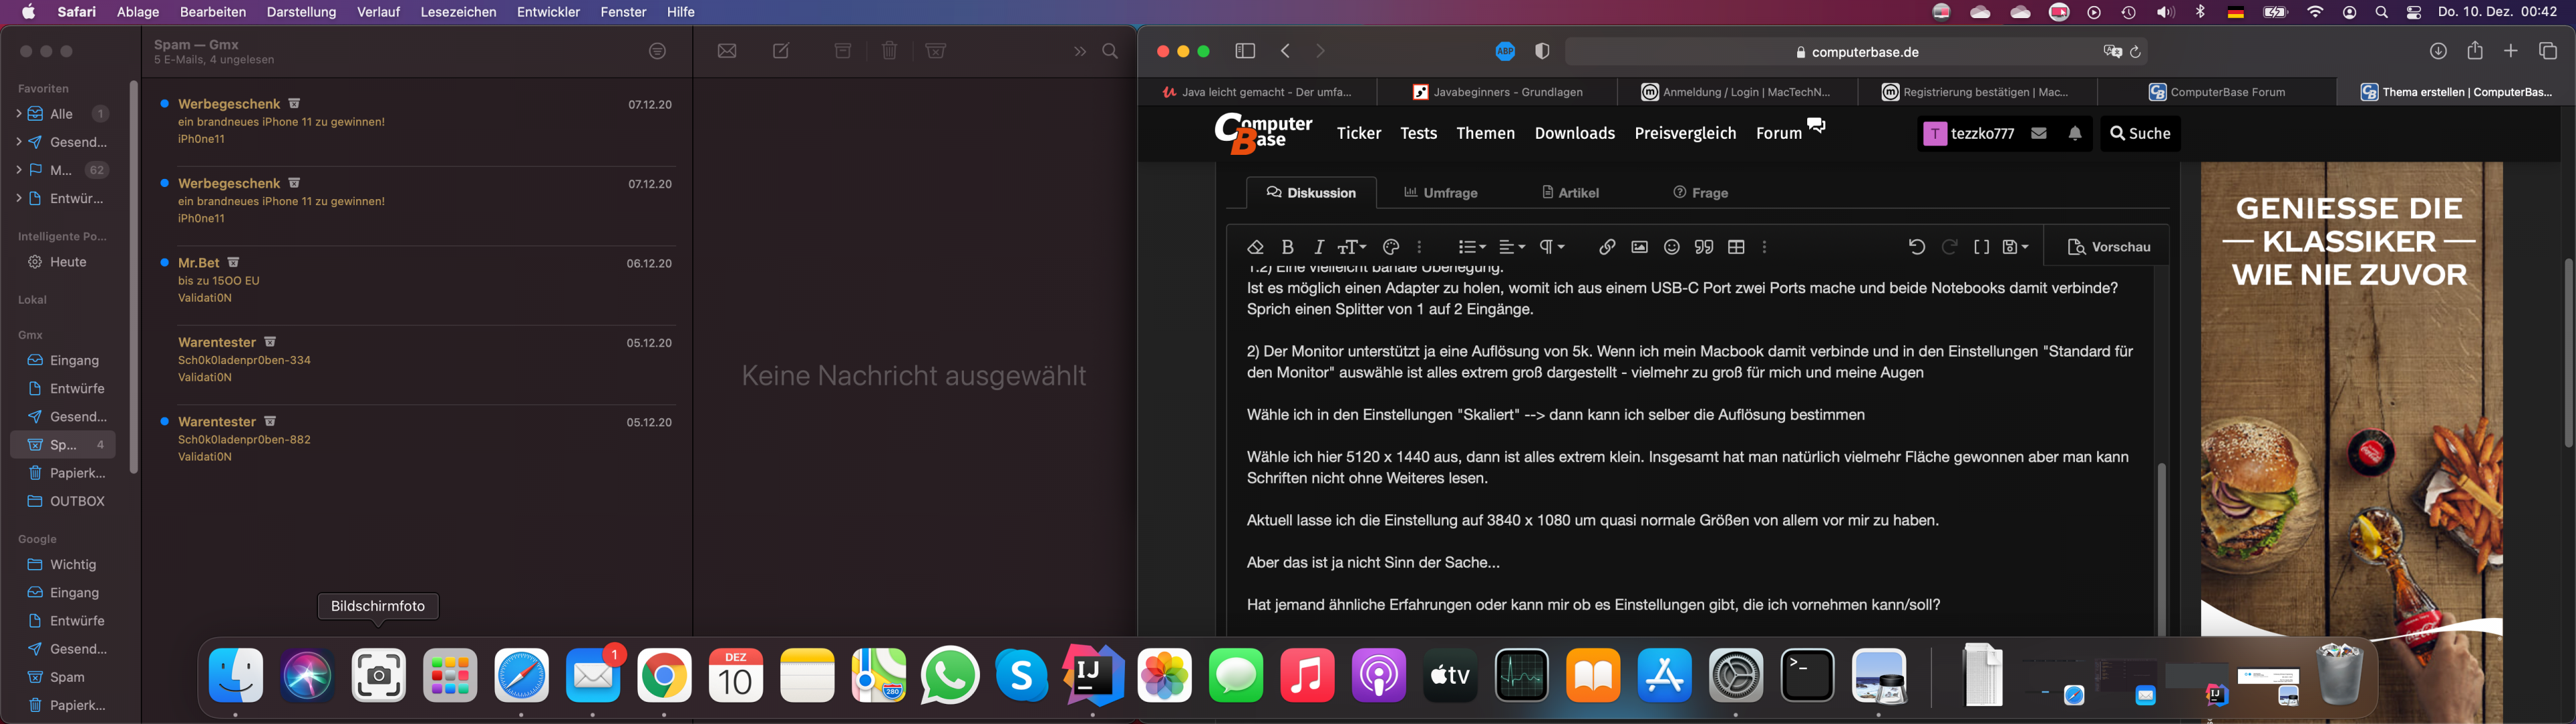Open the font size dropdown

click(1352, 247)
